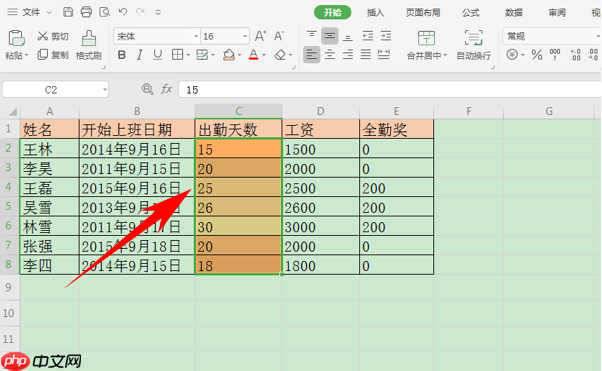Decrease font size with A- icon
The height and width of the screenshot is (371, 602).
tap(279, 36)
